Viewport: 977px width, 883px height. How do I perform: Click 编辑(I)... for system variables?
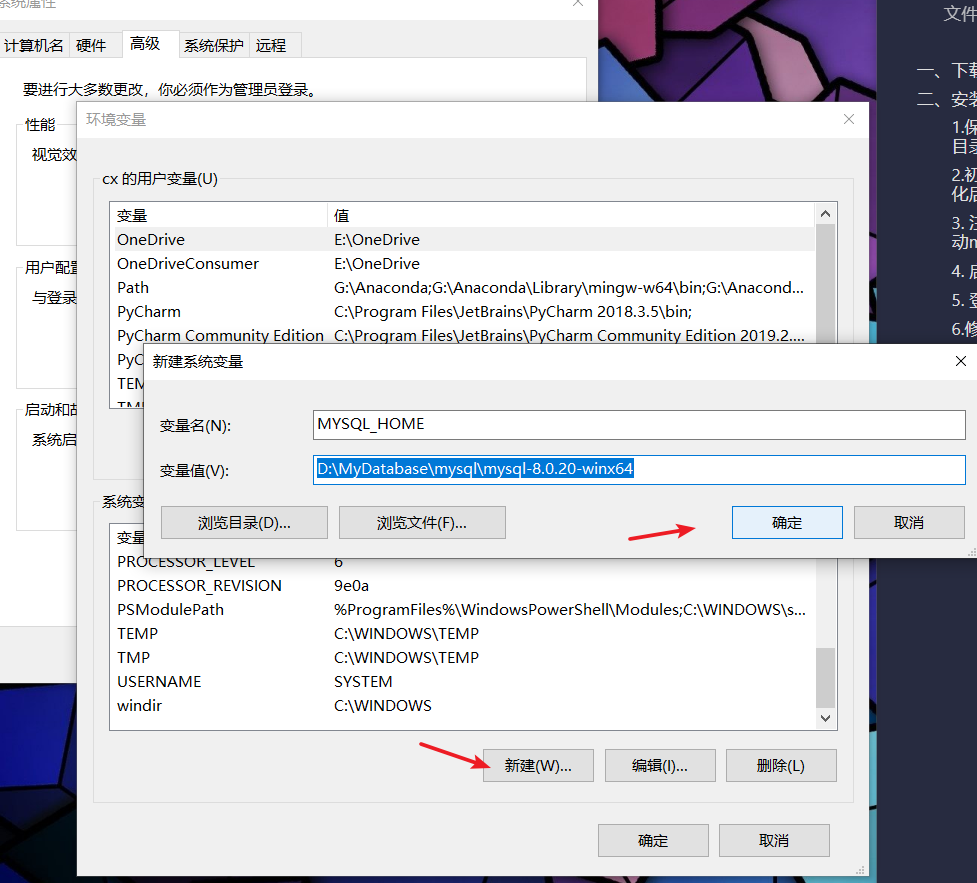(660, 765)
